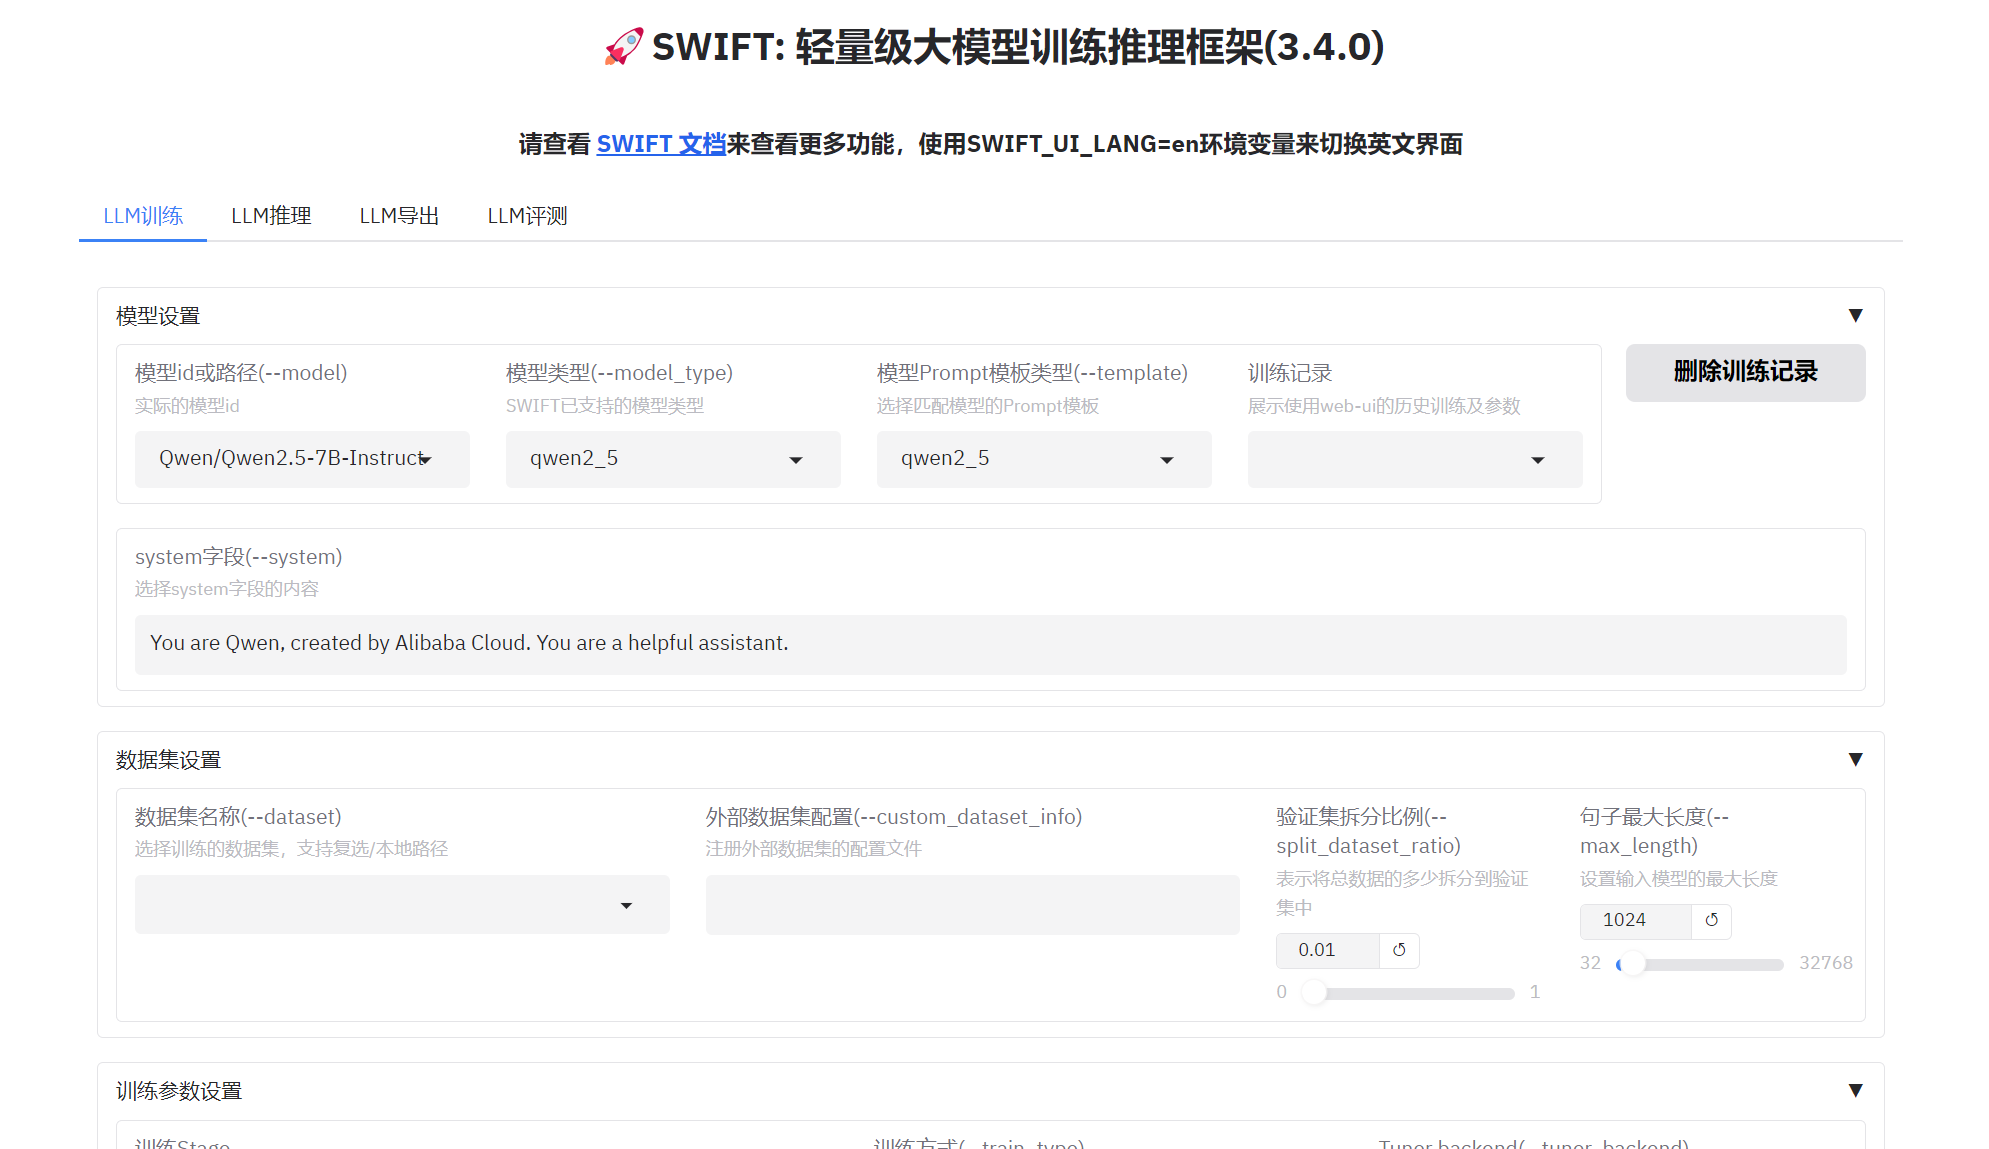The image size is (1989, 1149).
Task: Open the model_type qwen2_5 dropdown
Action: pyautogui.click(x=673, y=459)
